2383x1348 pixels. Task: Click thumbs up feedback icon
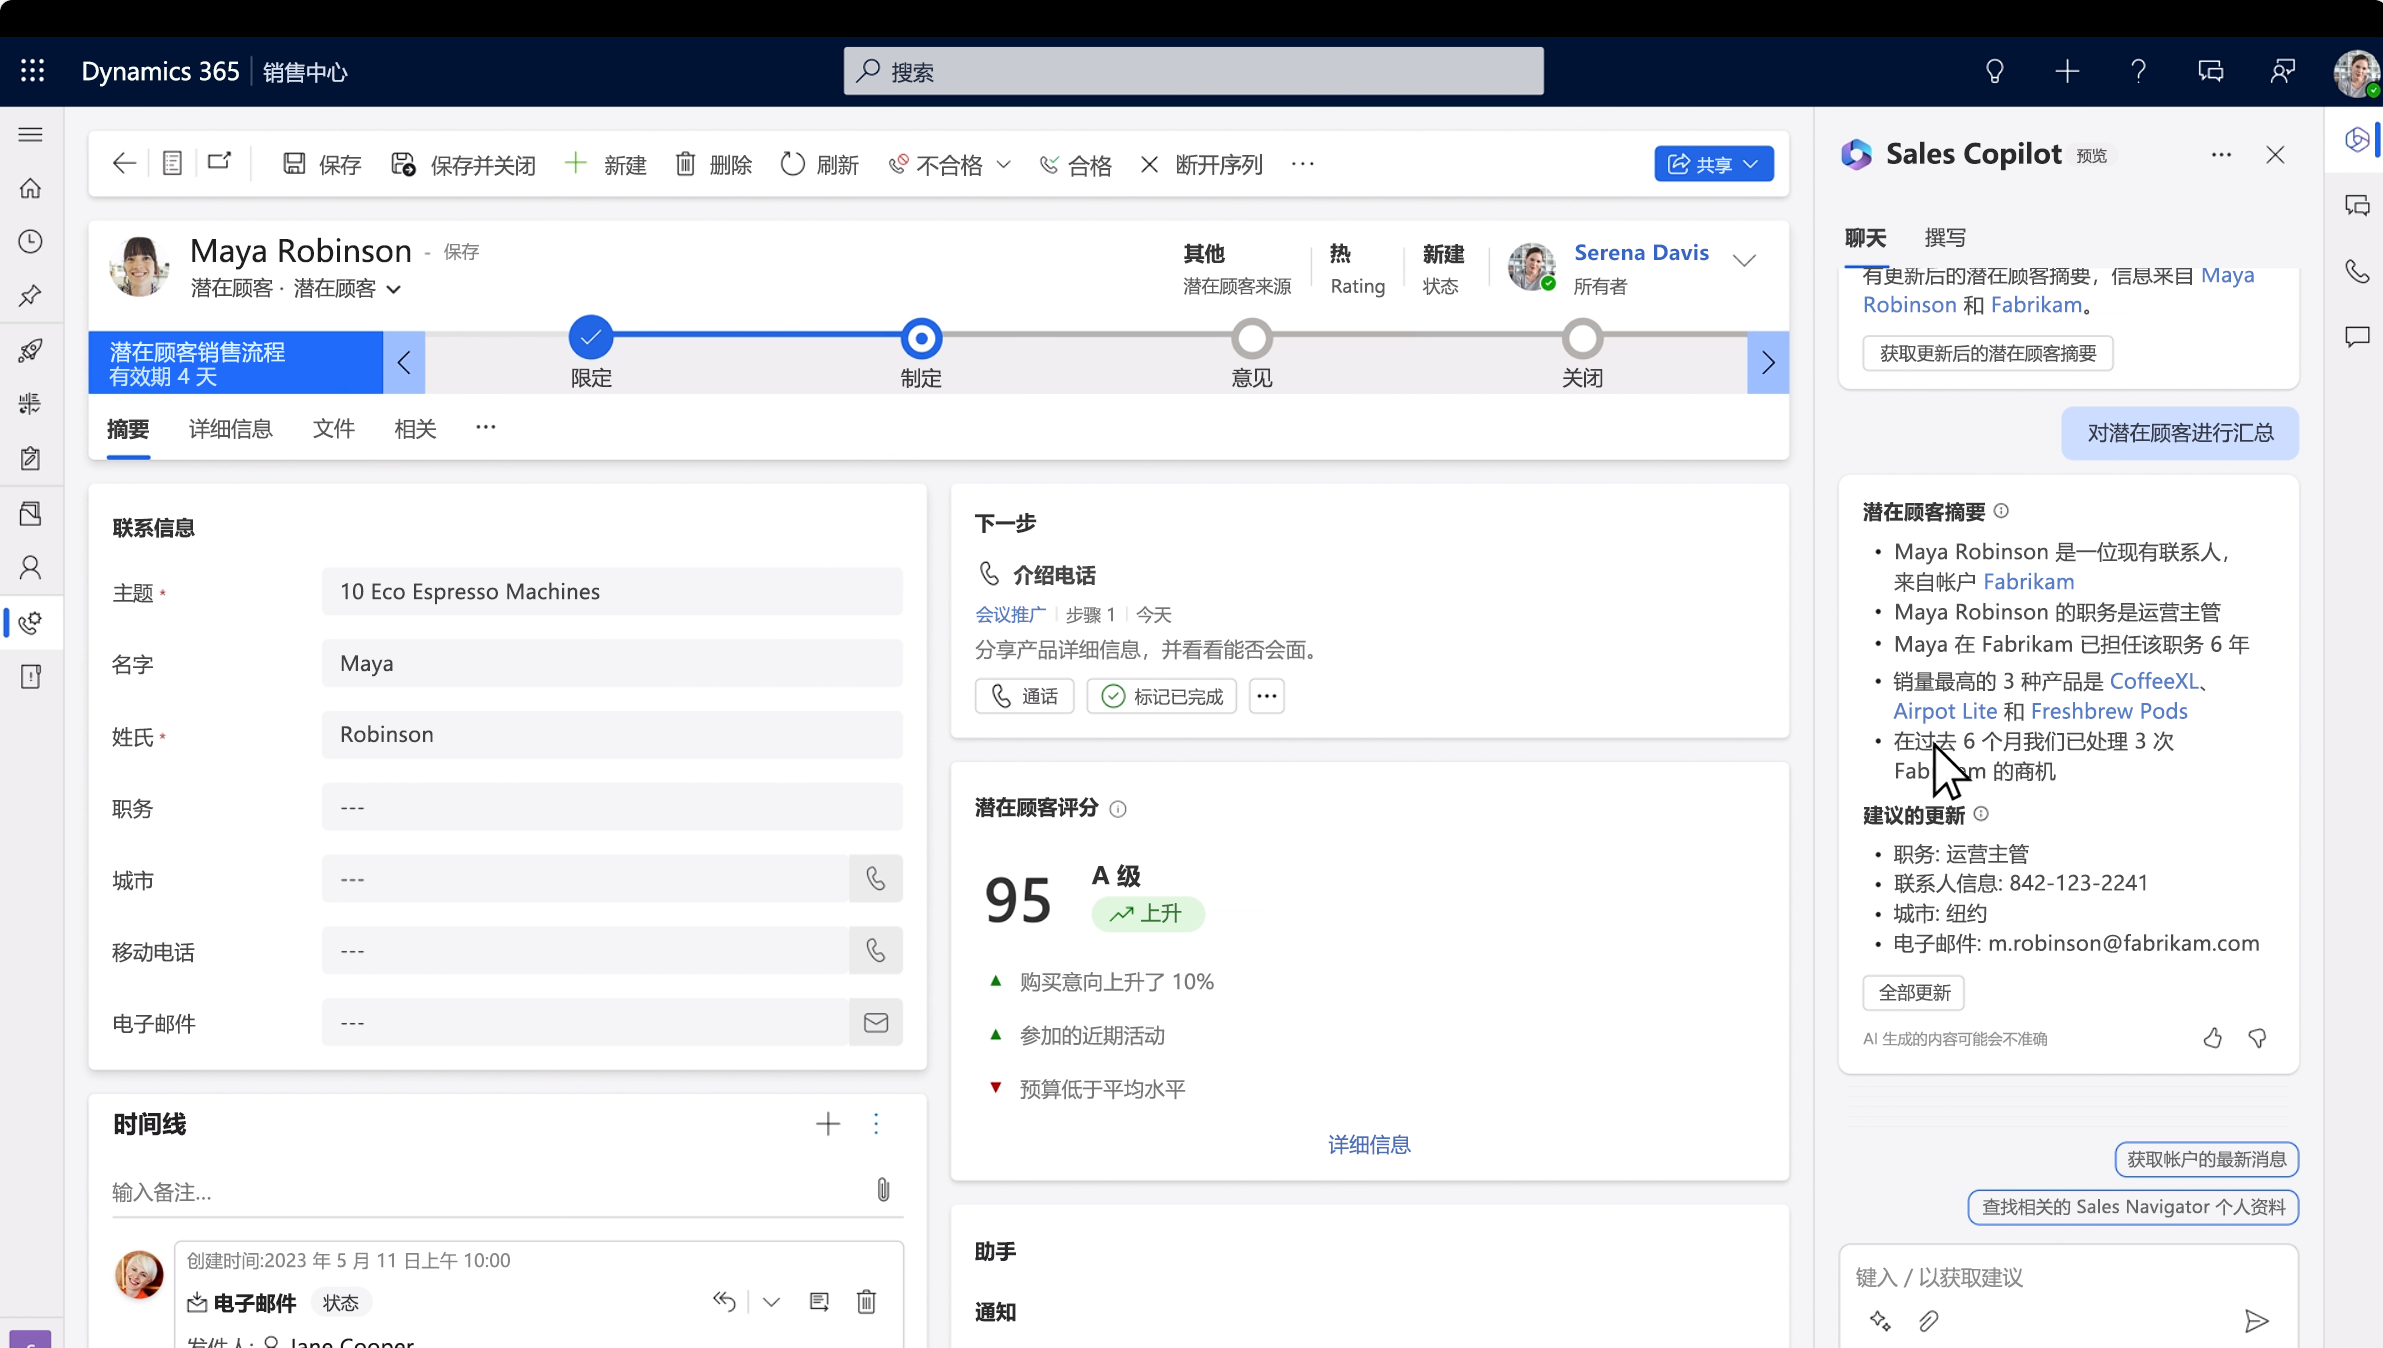click(x=2213, y=1038)
